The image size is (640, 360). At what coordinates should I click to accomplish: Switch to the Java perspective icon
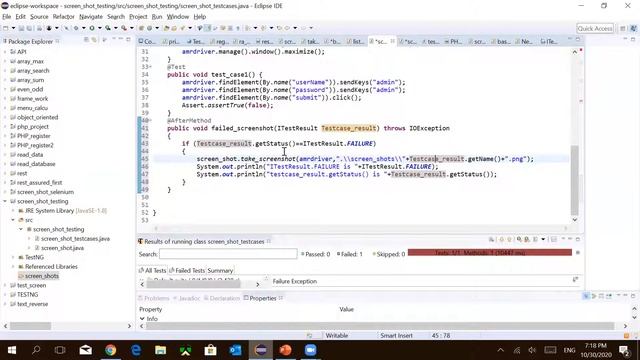(633, 28)
